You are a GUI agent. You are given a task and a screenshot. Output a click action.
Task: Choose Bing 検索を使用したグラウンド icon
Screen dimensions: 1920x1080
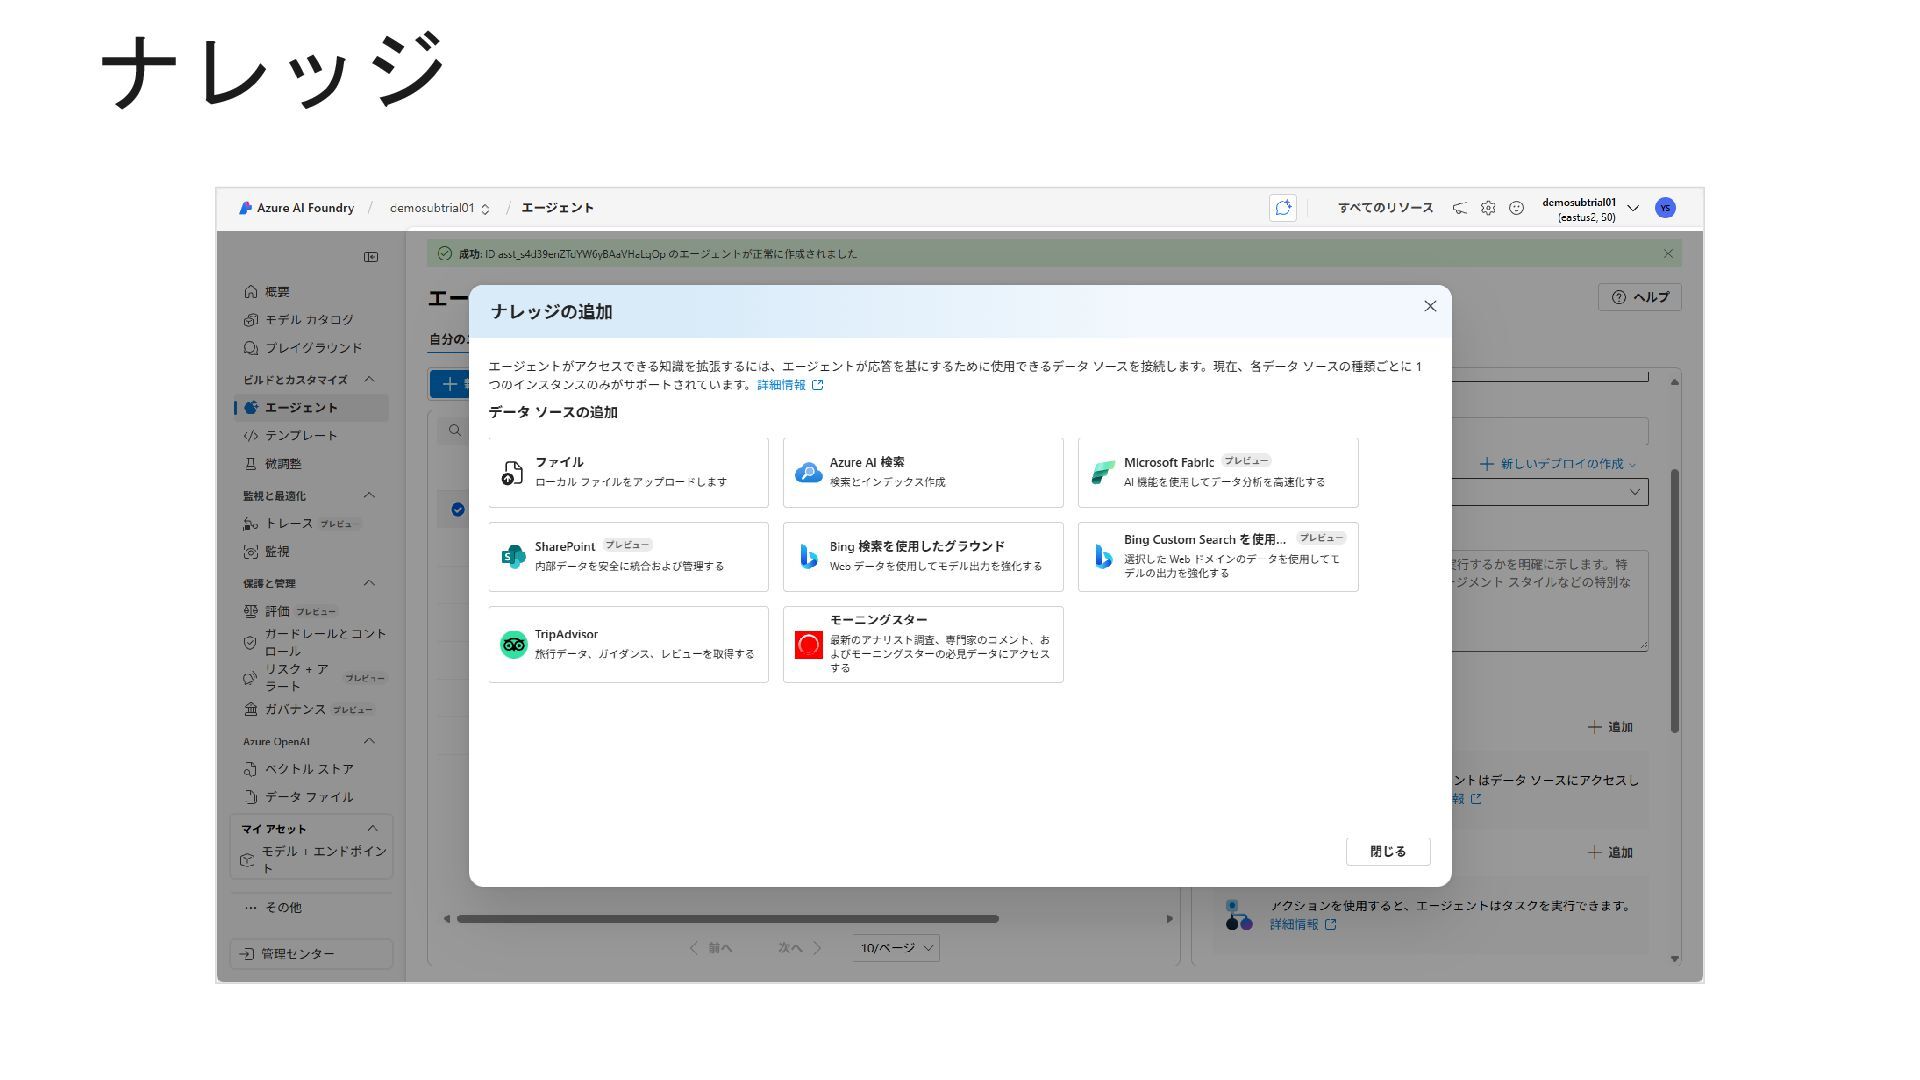coord(808,557)
